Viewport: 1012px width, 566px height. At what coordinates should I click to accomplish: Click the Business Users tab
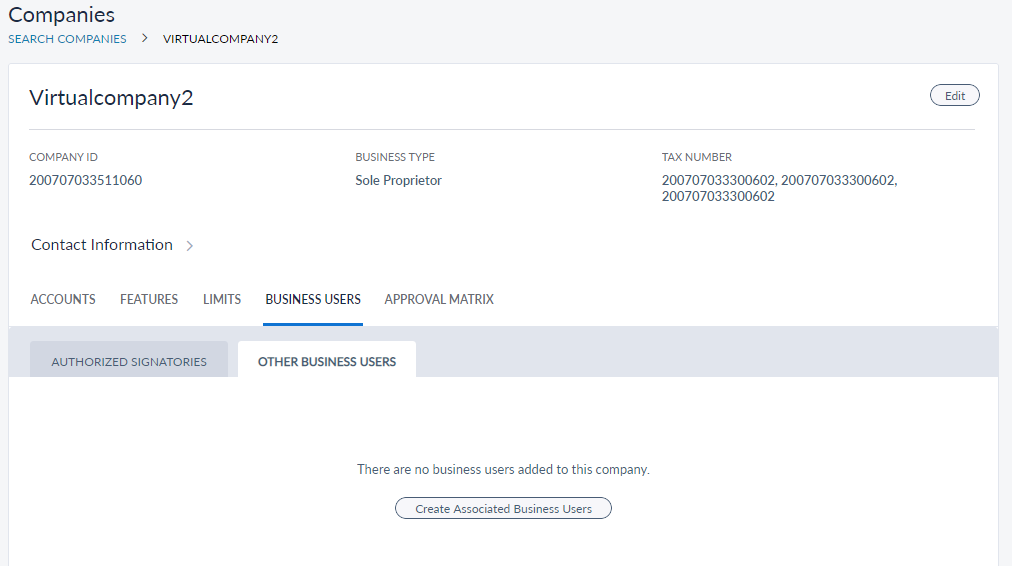[313, 299]
